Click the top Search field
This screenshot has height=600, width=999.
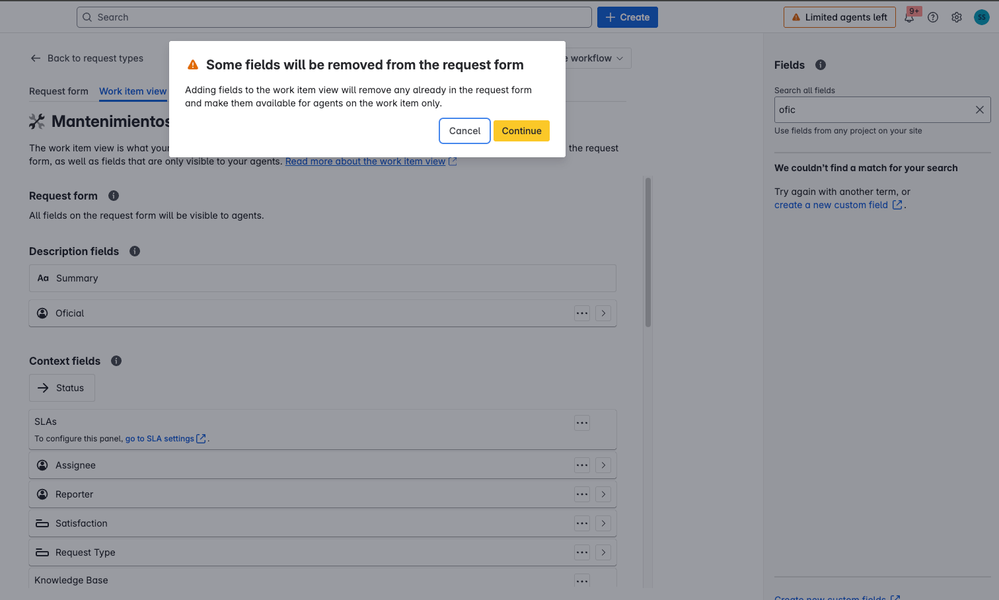334,17
